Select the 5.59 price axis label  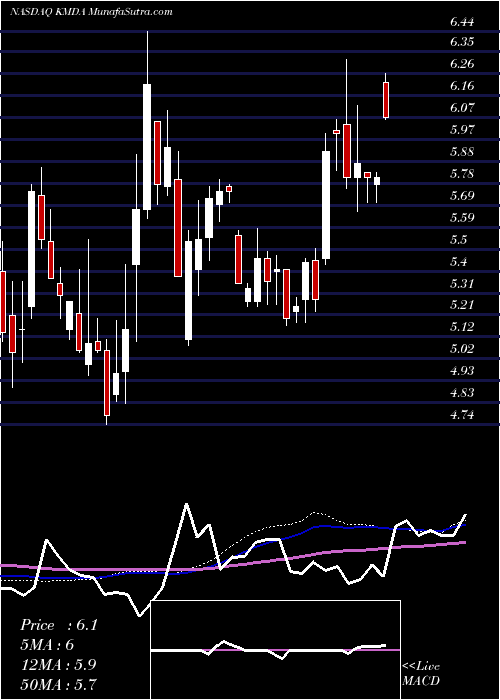tap(462, 217)
